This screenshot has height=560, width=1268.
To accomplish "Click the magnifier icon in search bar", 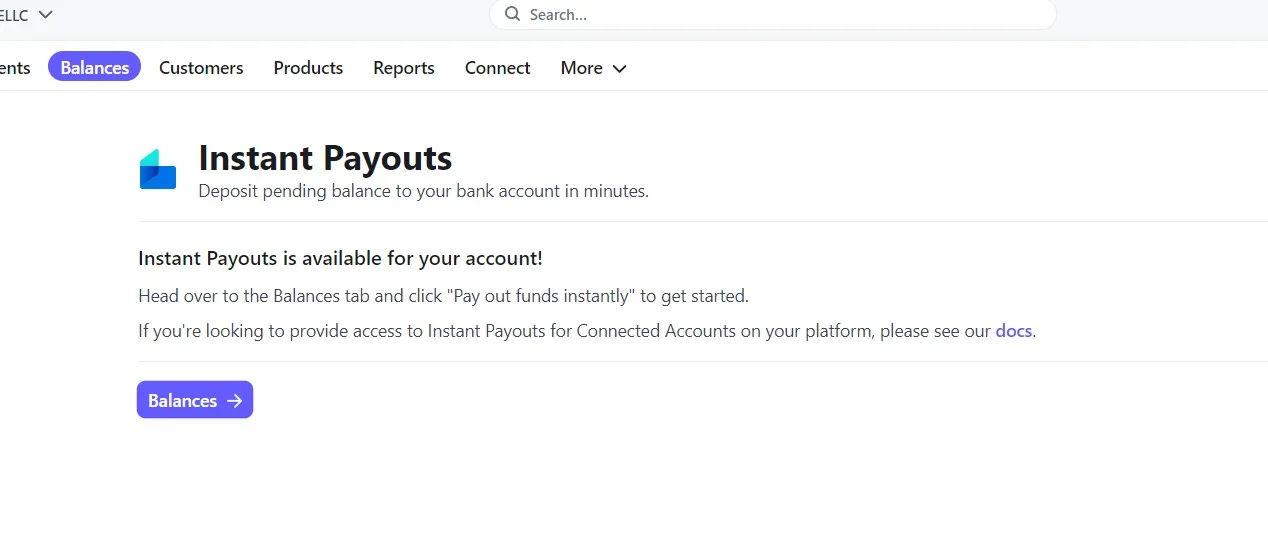I will (x=513, y=14).
